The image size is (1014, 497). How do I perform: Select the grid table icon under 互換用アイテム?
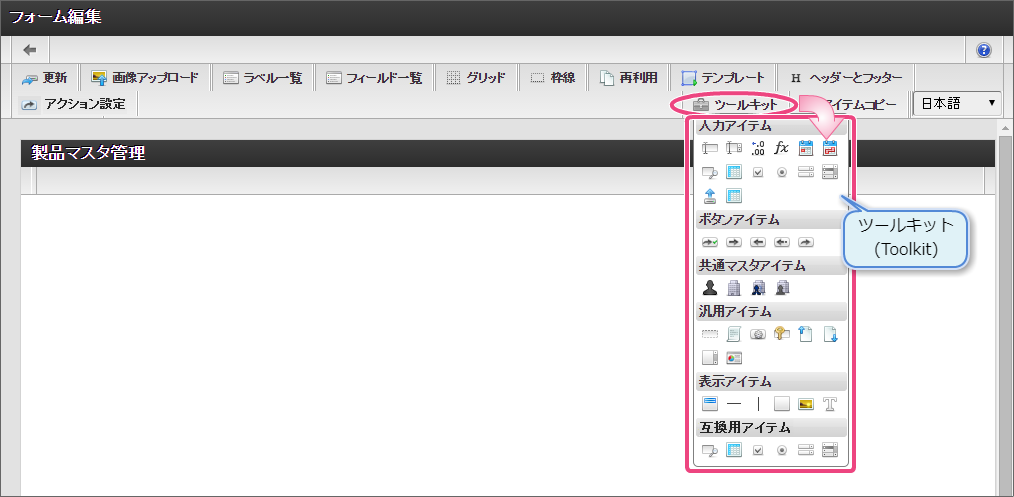733,450
